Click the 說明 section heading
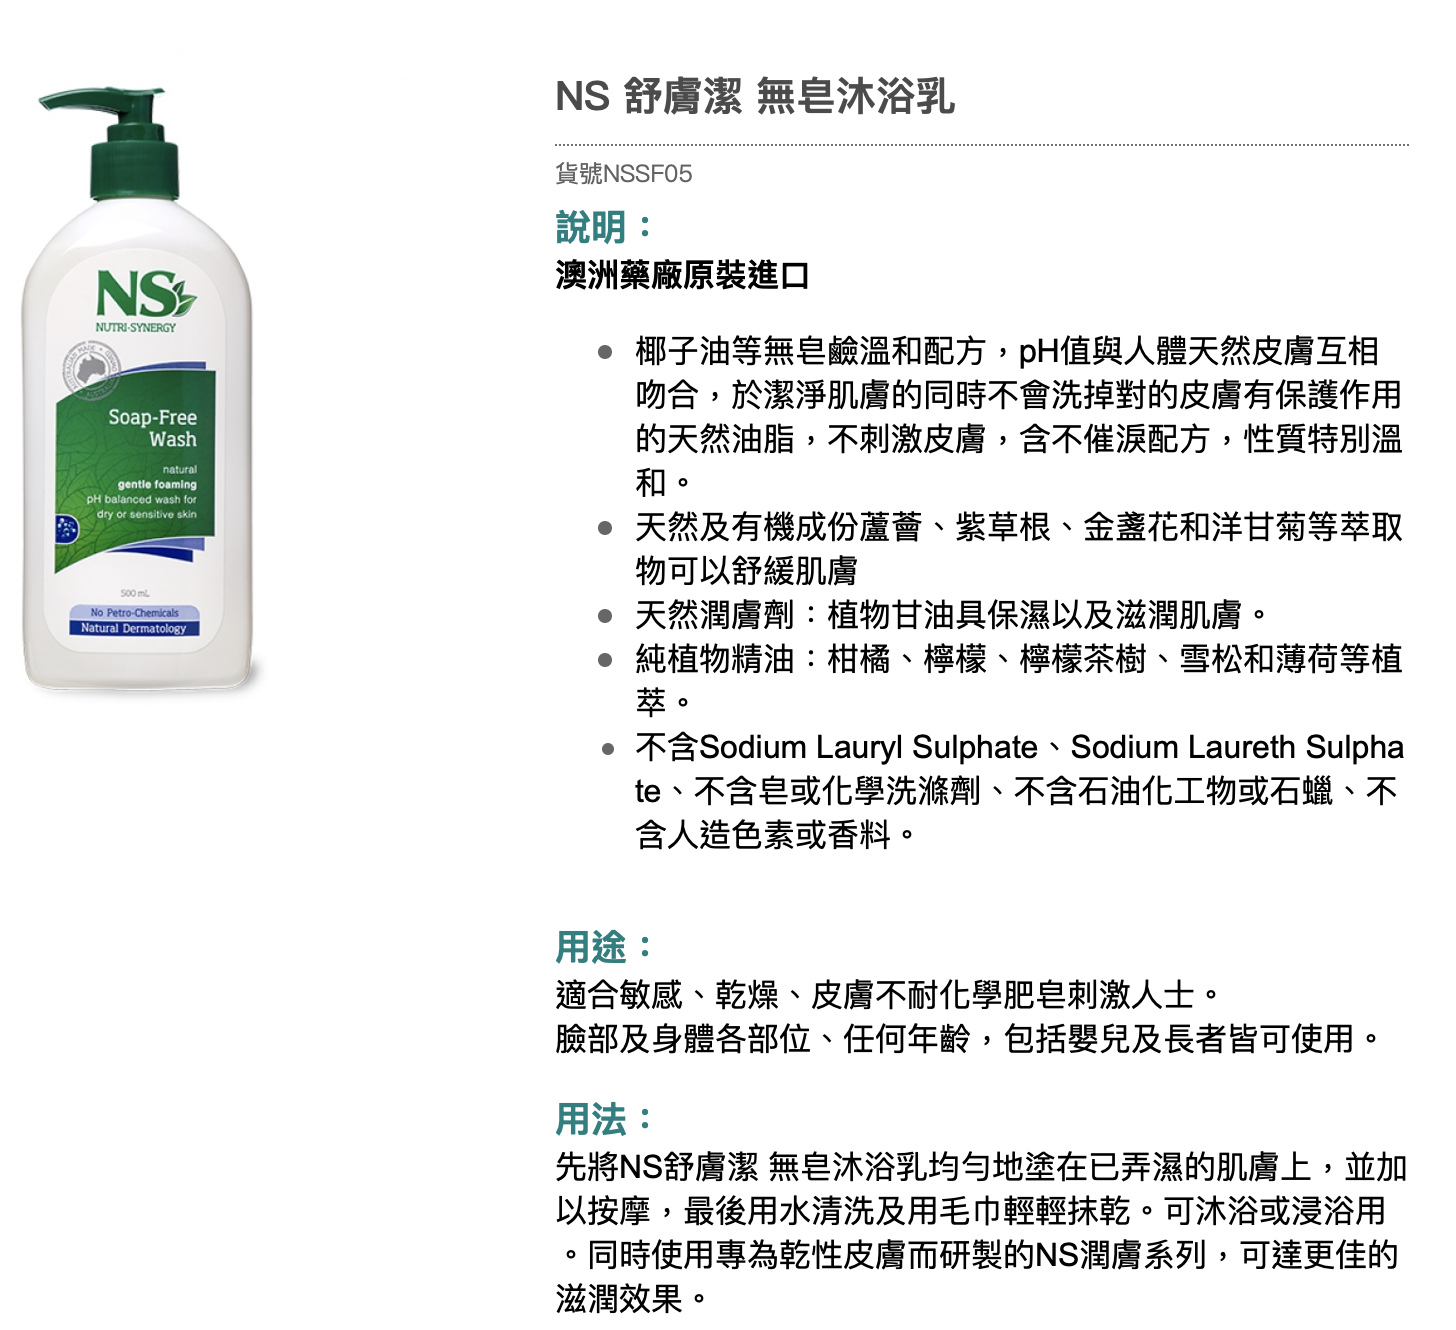 click(x=604, y=227)
